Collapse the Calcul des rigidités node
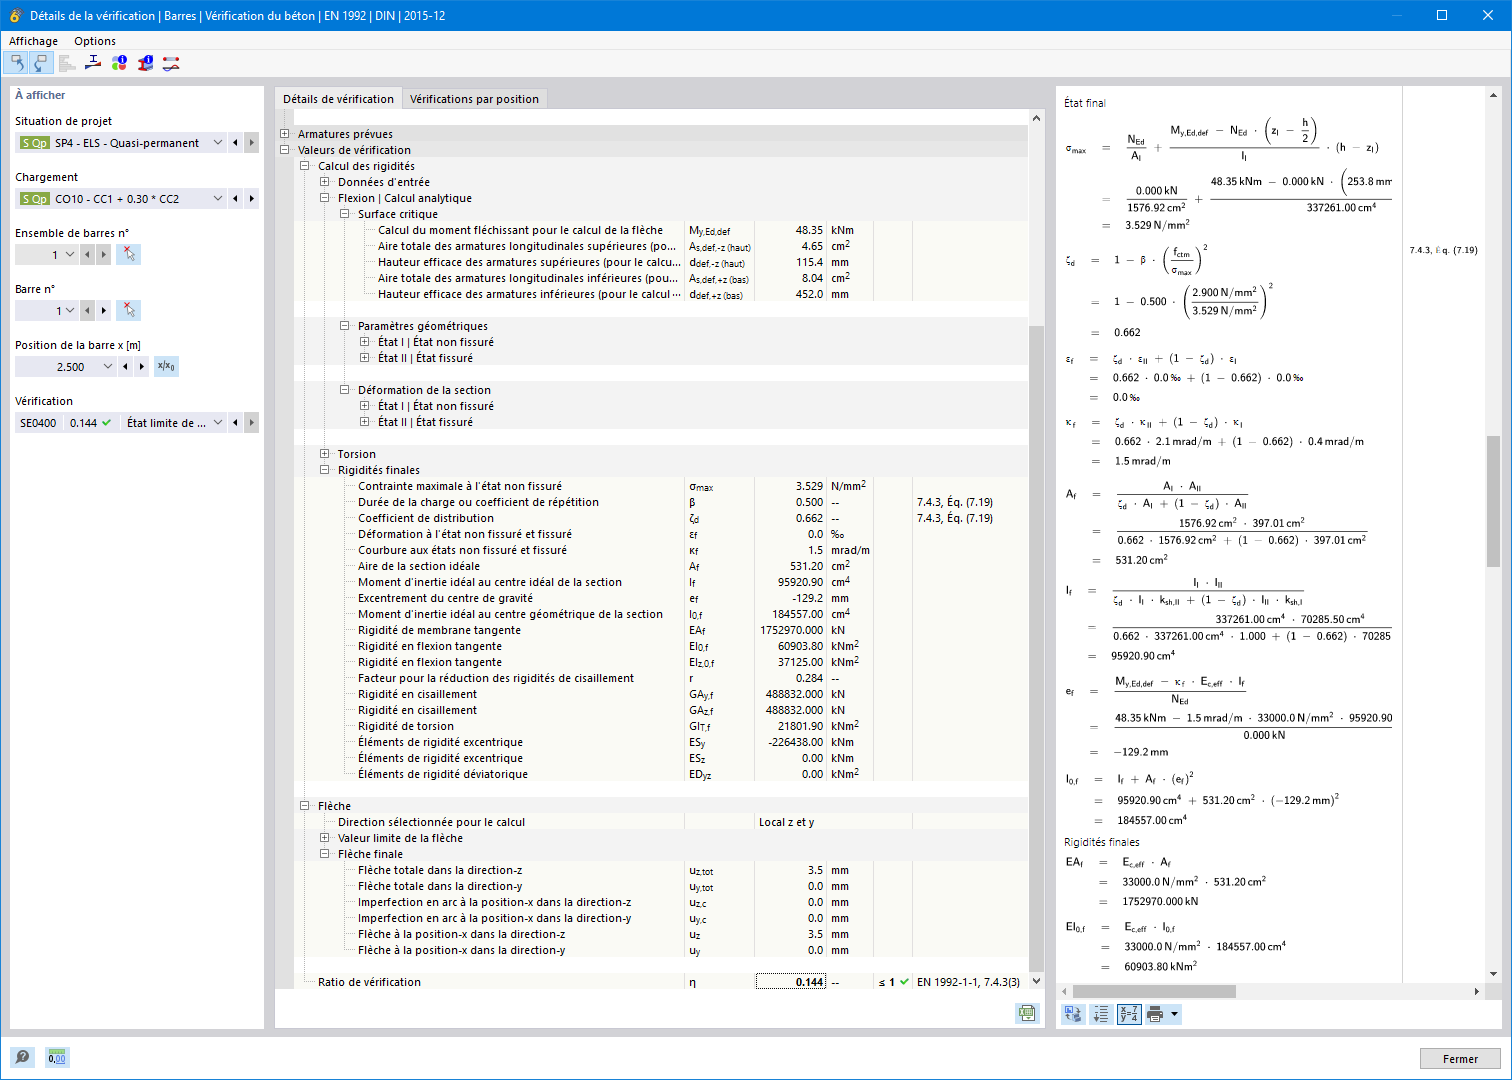 (305, 166)
